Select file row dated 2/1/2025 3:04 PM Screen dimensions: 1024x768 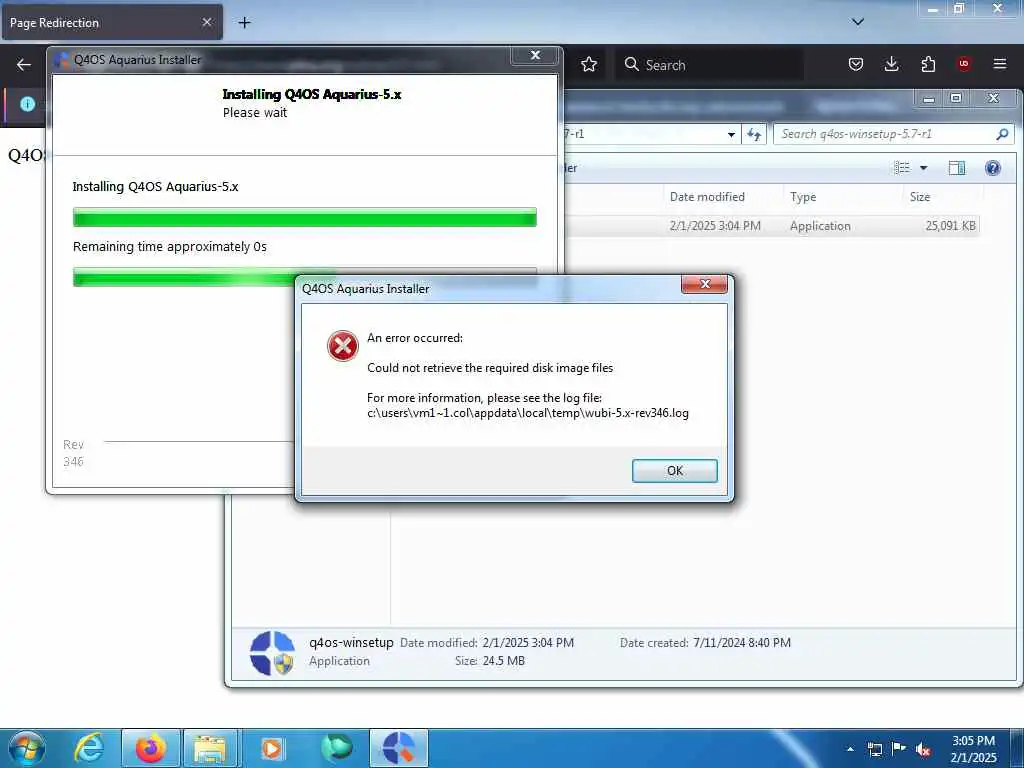click(x=771, y=226)
